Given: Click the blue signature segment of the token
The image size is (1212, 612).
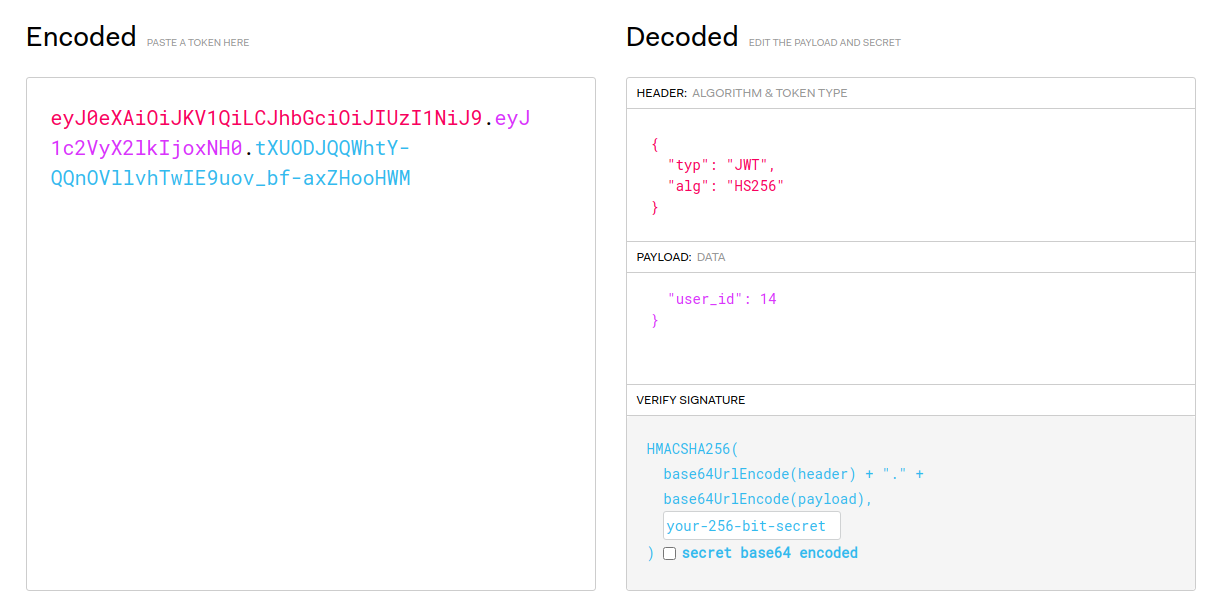Looking at the screenshot, I should [x=231, y=164].
